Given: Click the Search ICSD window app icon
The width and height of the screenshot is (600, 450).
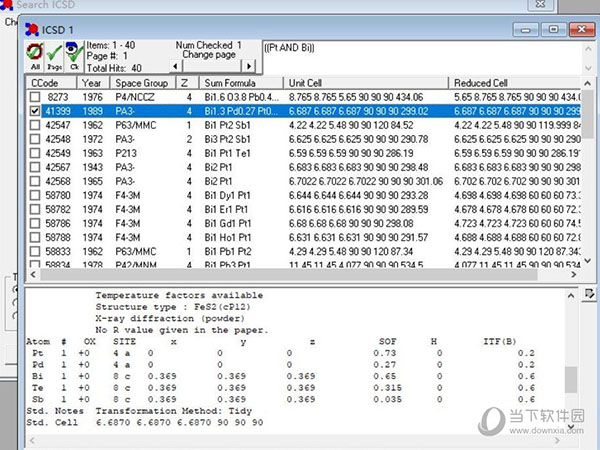Looking at the screenshot, I should click(7, 5).
